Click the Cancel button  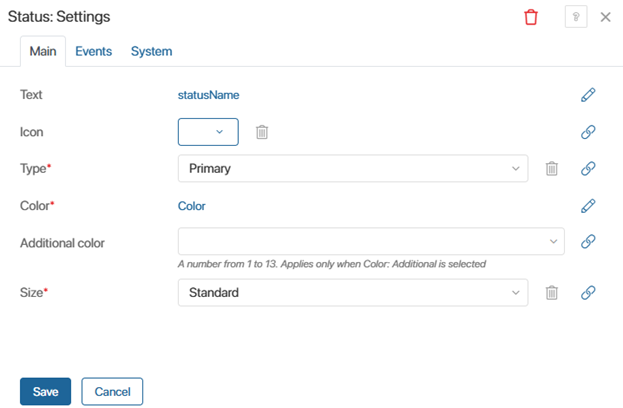[112, 391]
